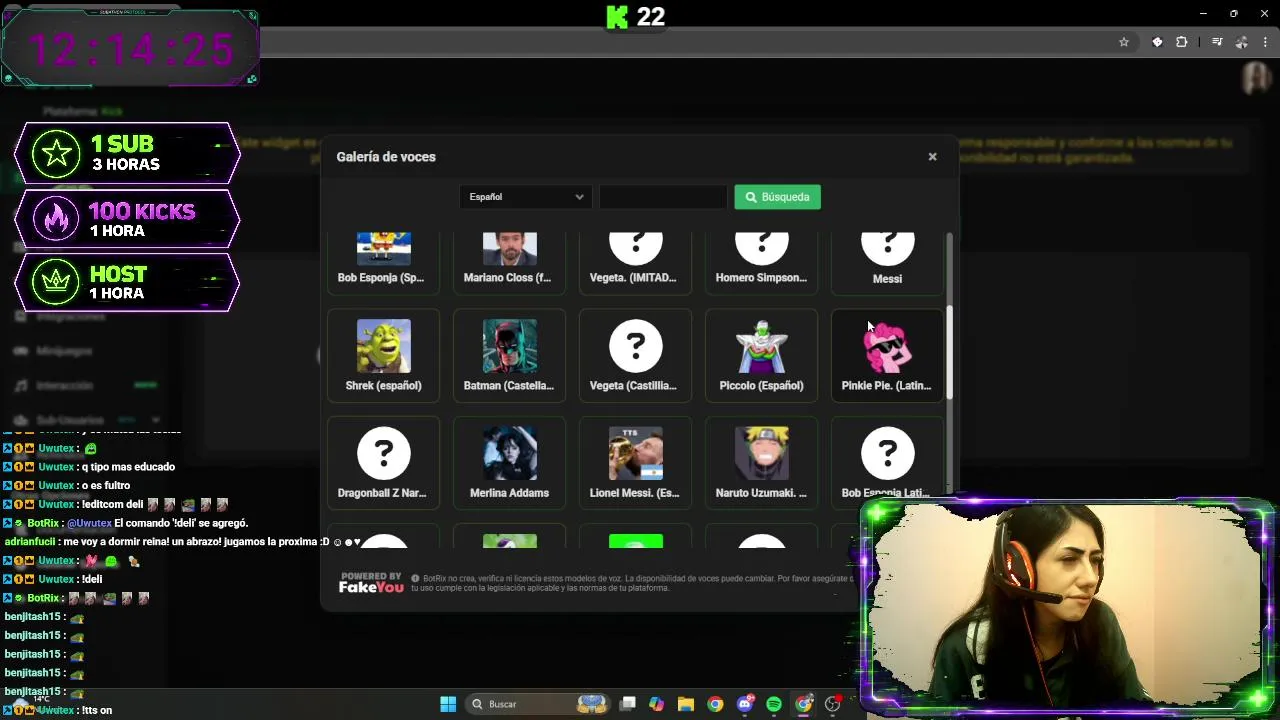
Task: Click the HOST 1 HORA overlay badge
Action: click(x=128, y=282)
